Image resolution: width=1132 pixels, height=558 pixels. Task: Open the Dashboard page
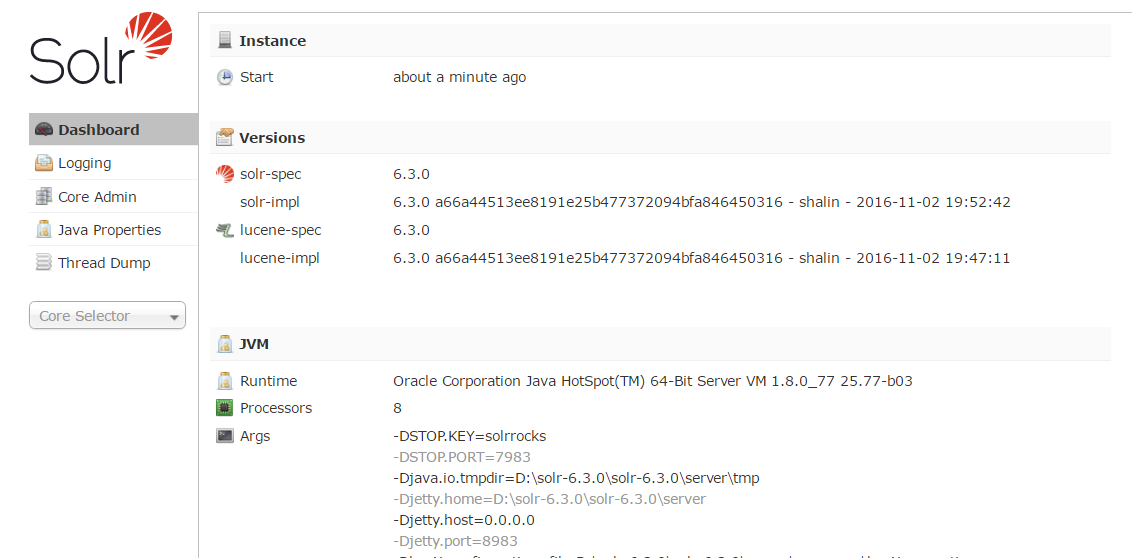pos(113,130)
